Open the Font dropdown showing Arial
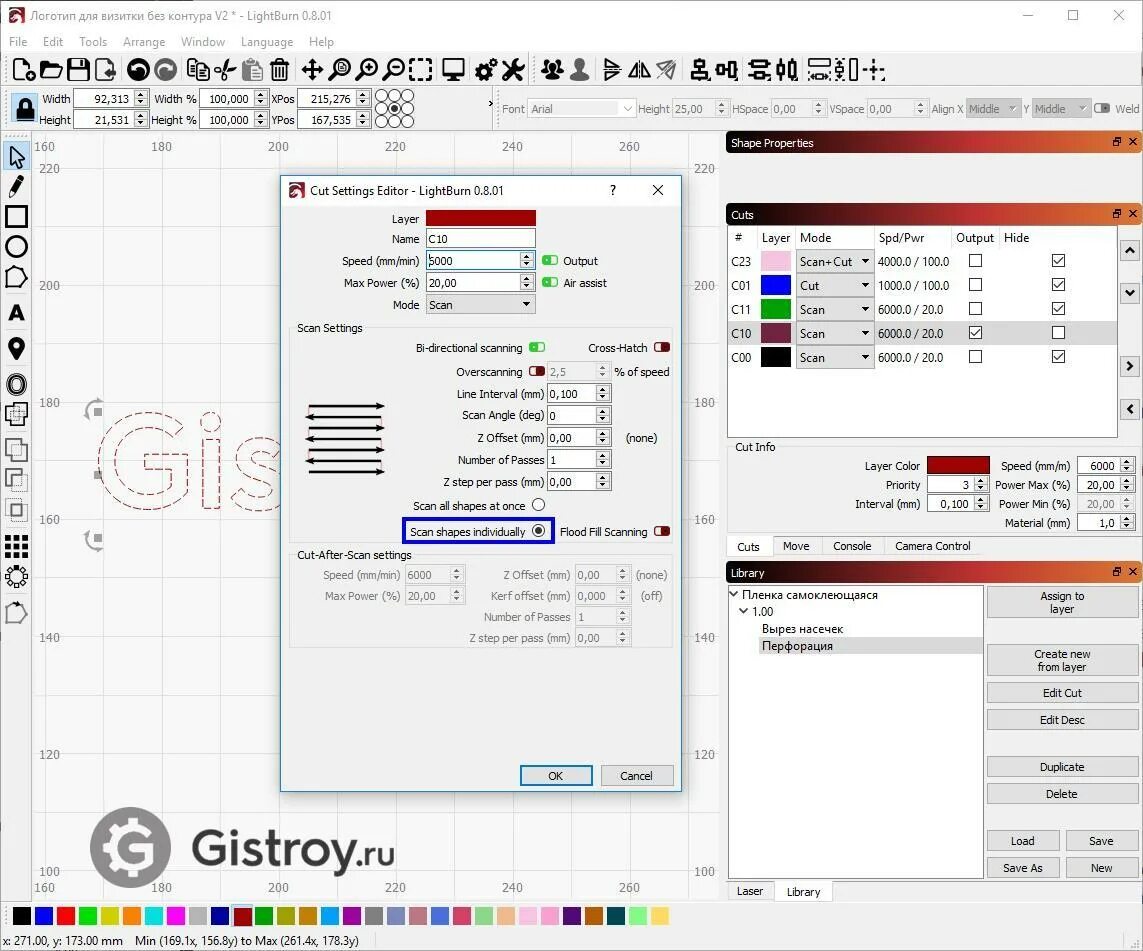 click(581, 109)
